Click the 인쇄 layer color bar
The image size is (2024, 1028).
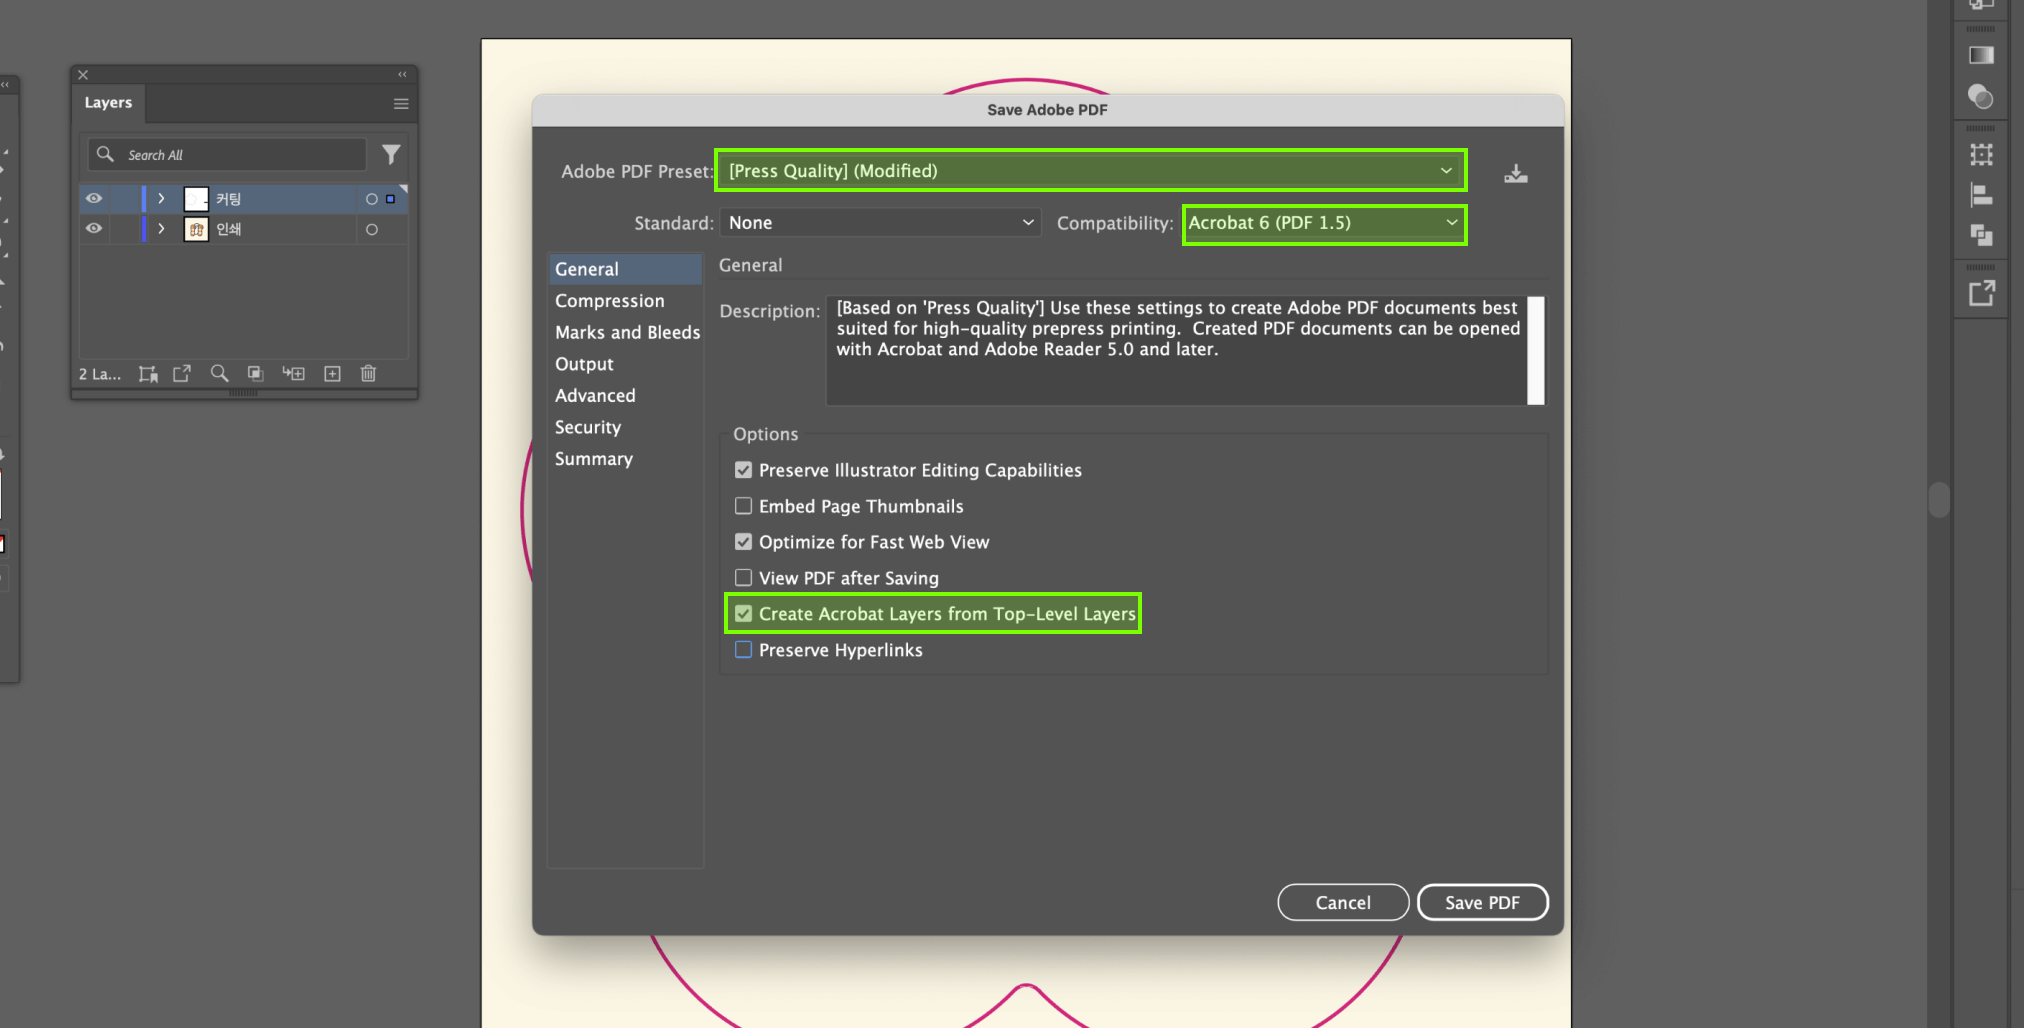tap(144, 229)
